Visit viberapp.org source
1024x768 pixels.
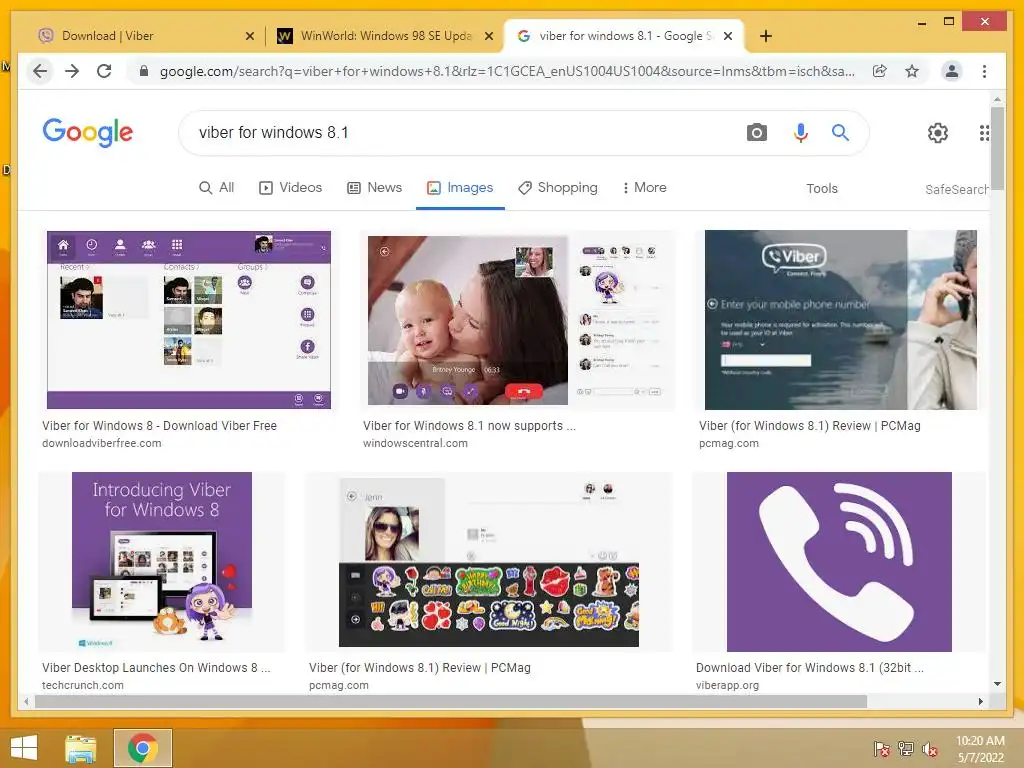[728, 685]
